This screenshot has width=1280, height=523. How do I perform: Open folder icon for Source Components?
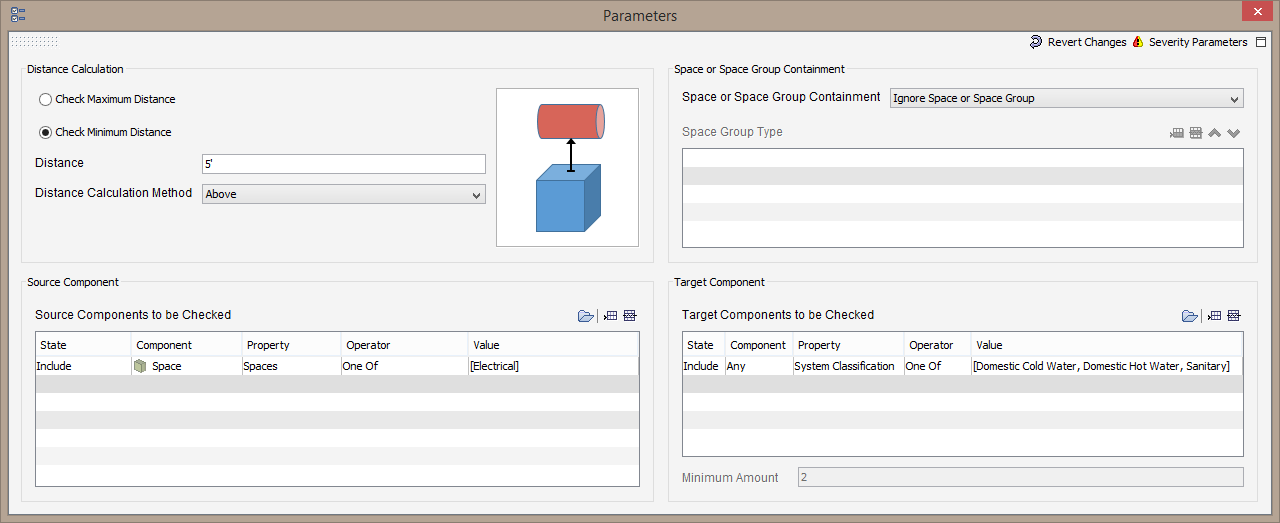click(586, 316)
